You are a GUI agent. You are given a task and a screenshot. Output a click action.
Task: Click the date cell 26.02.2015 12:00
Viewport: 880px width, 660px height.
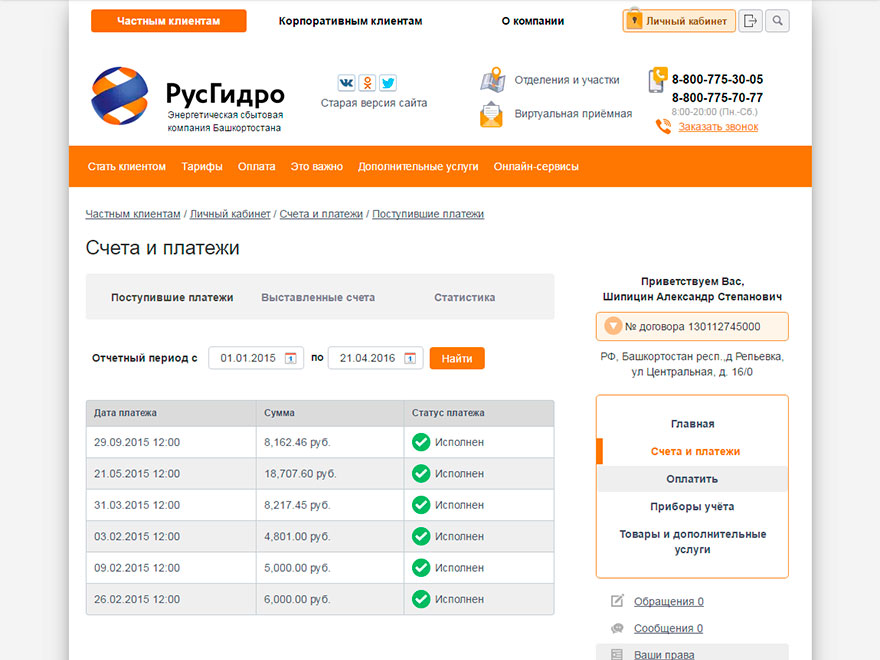[x=137, y=599]
